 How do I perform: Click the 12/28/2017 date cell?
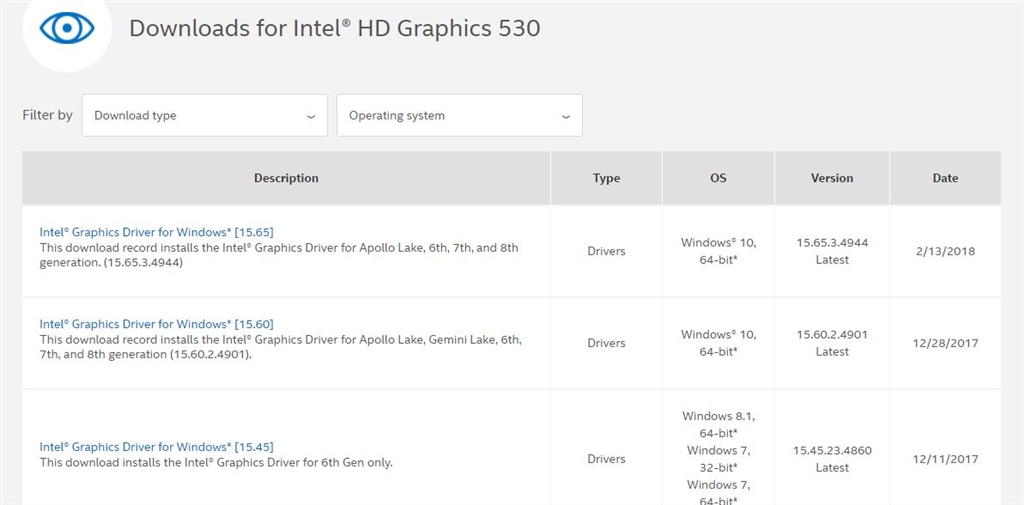945,343
